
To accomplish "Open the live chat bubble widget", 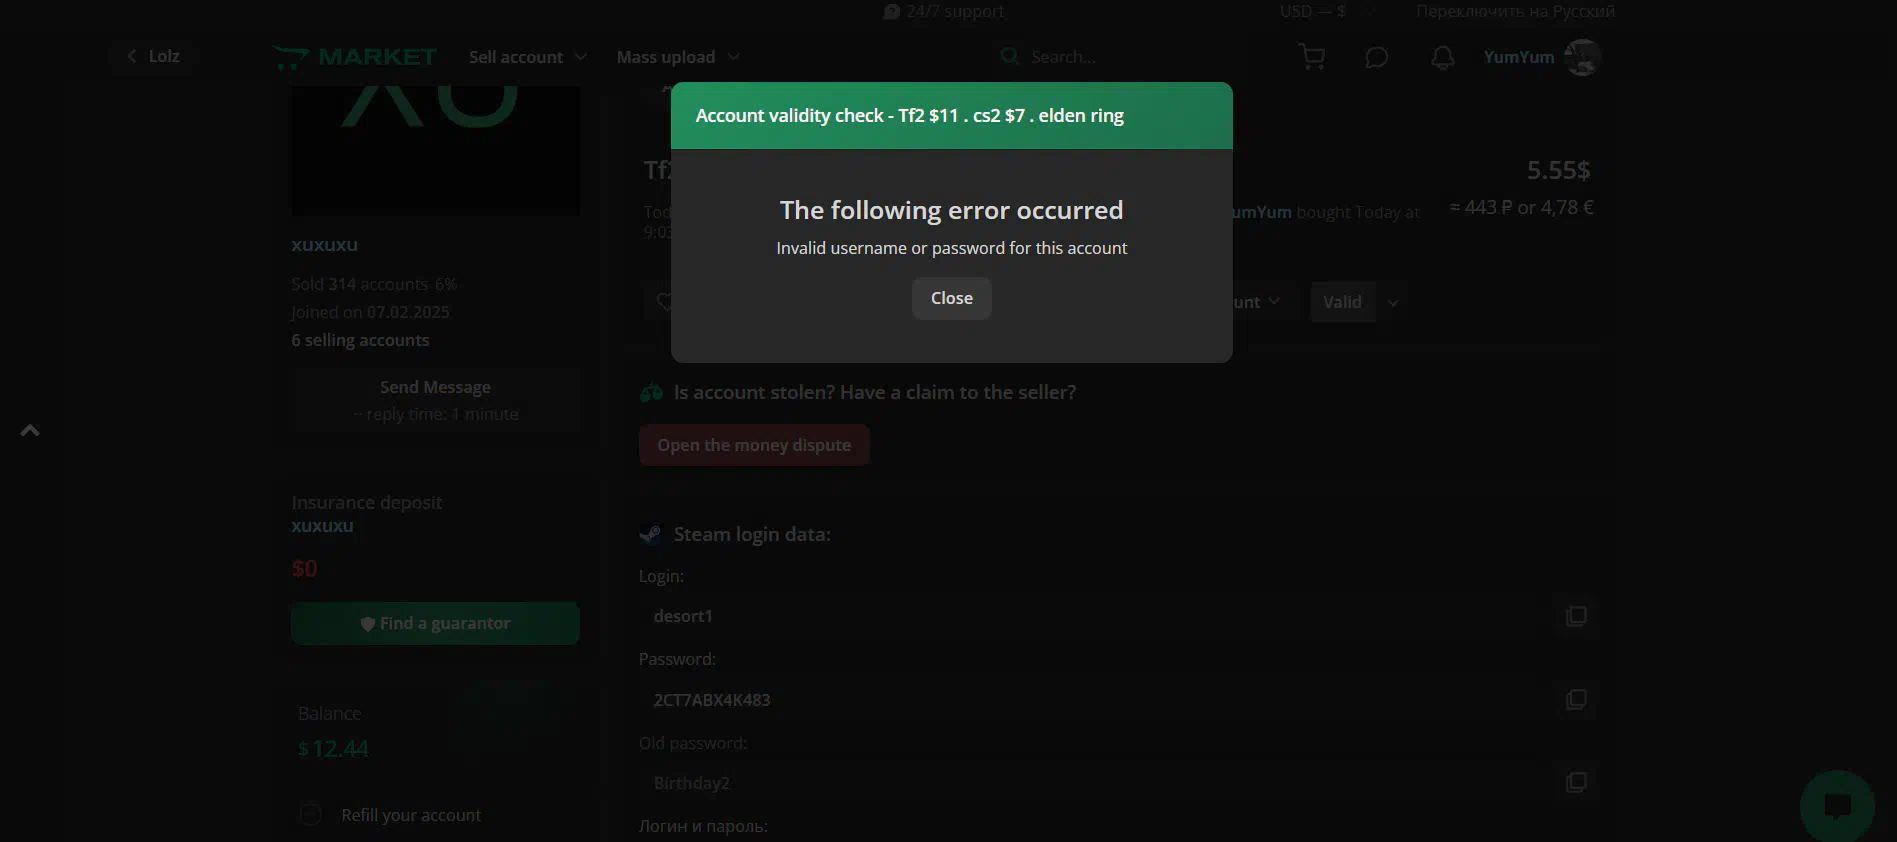I will (x=1837, y=805).
